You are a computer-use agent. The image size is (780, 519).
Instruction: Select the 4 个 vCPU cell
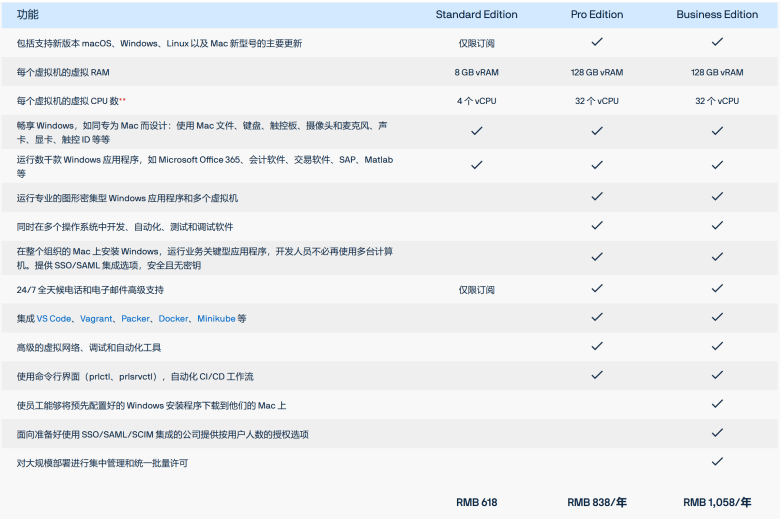click(477, 101)
